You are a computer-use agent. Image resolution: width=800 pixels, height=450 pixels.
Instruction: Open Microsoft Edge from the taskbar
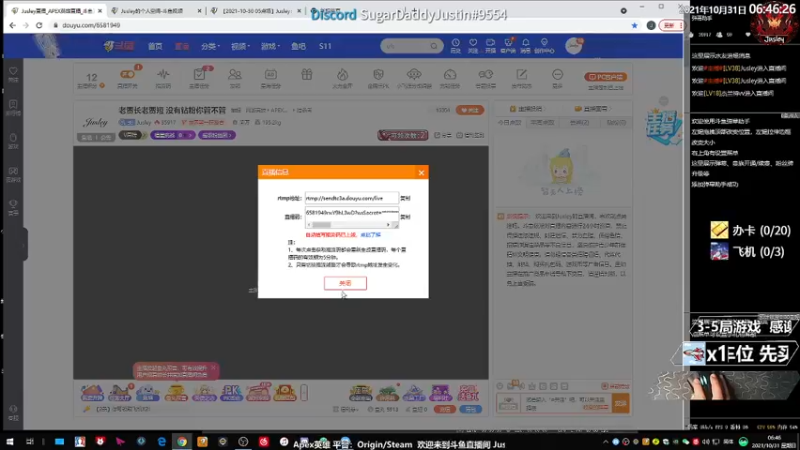(162, 442)
